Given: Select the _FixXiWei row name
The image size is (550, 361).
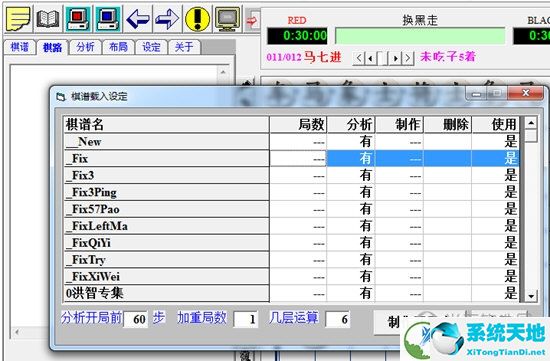Looking at the screenshot, I should tap(166, 276).
